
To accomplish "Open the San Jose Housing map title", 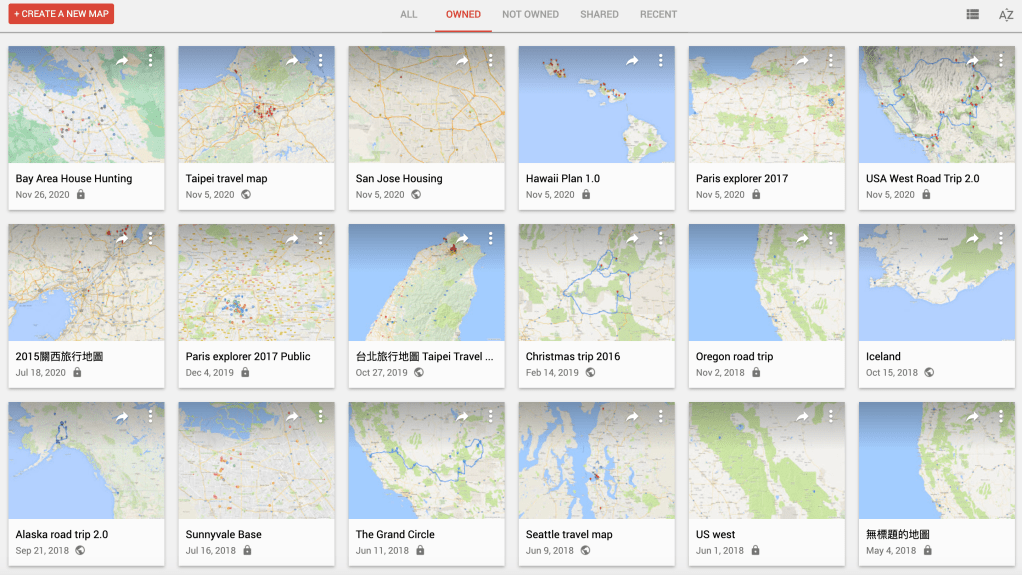I will pos(399,179).
